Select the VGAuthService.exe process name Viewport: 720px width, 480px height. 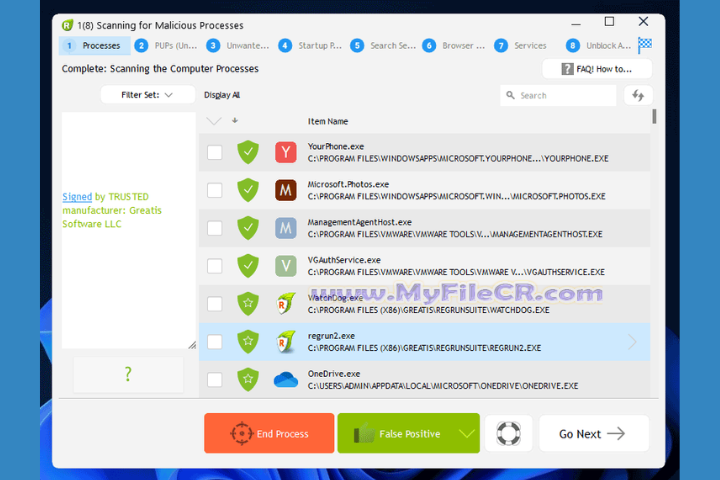pyautogui.click(x=344, y=260)
